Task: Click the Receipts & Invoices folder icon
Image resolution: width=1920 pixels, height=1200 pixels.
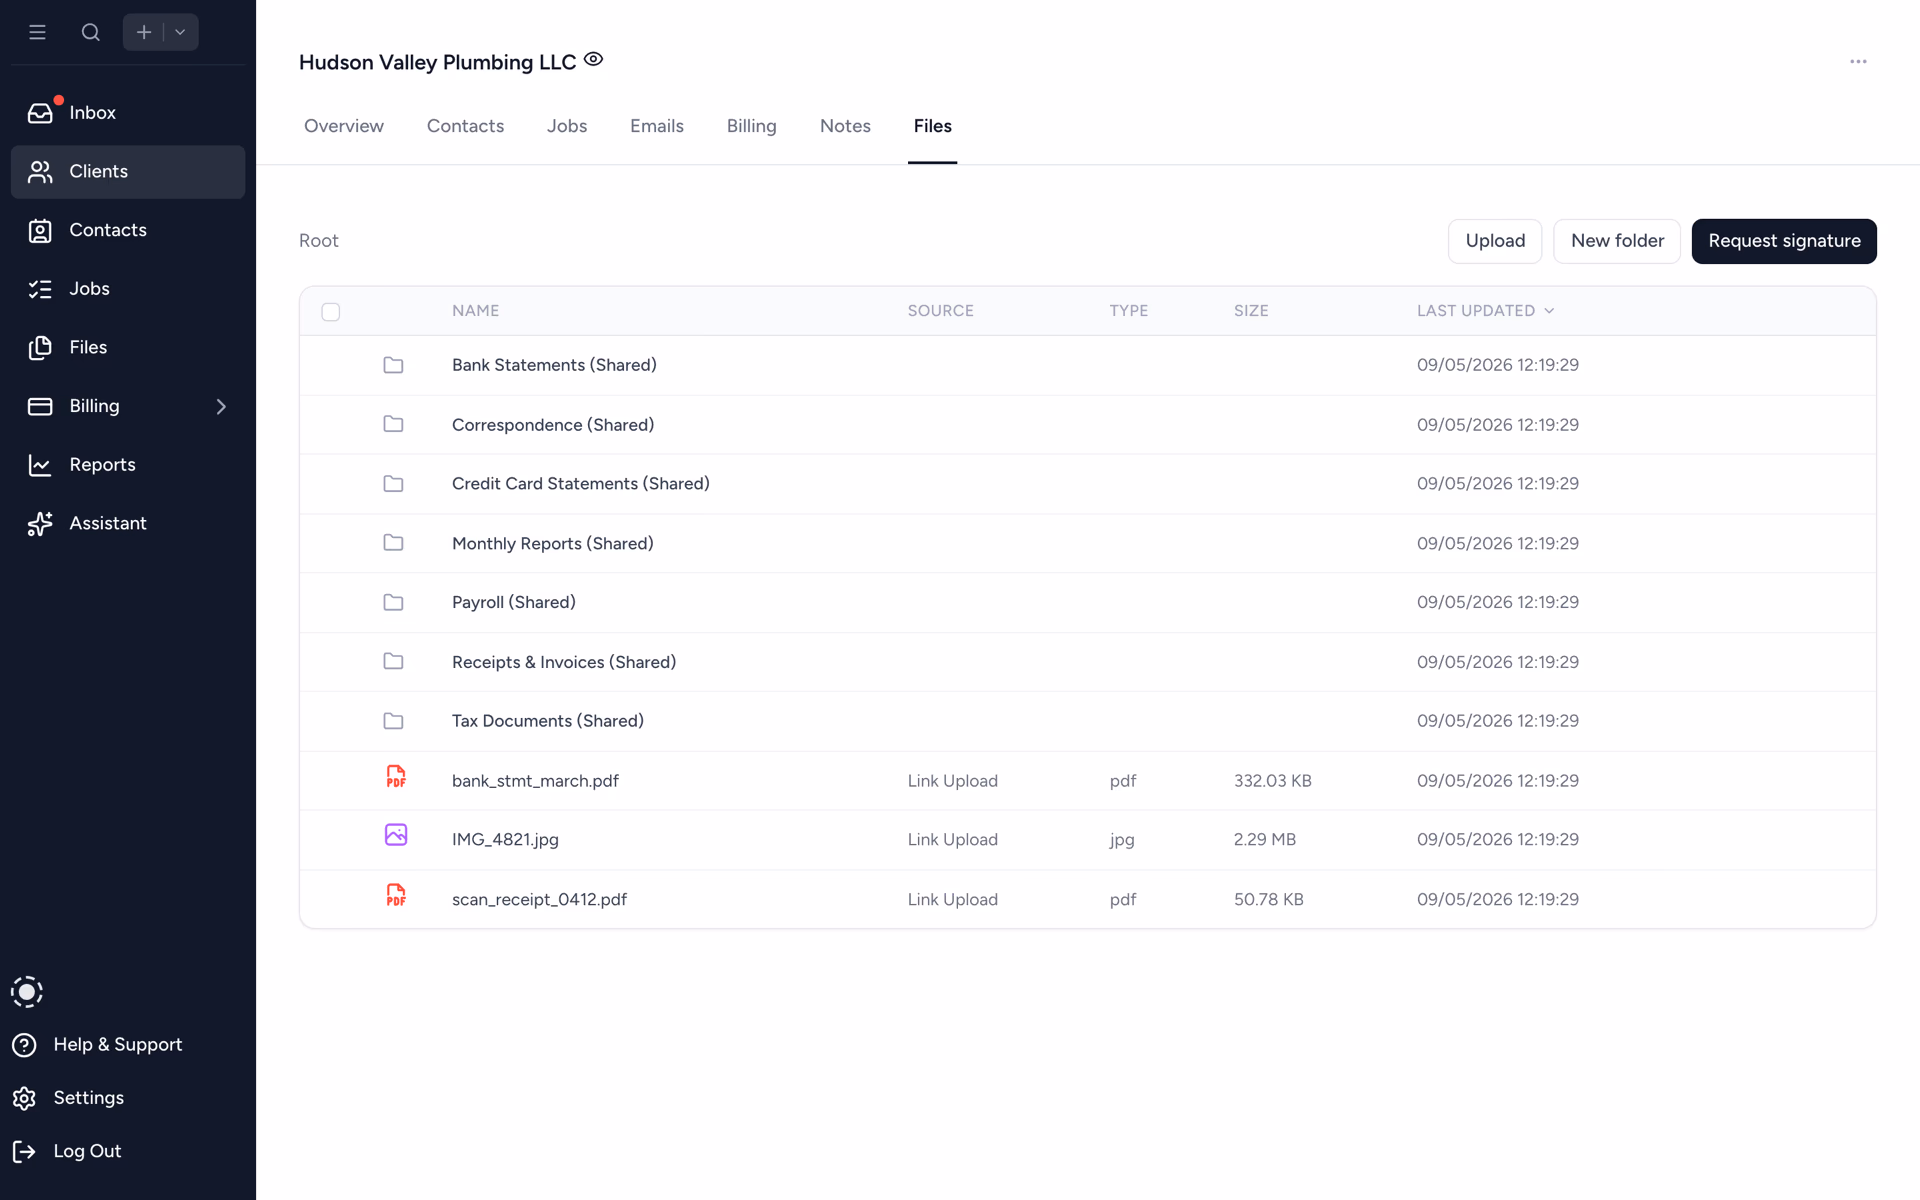Action: 394,662
